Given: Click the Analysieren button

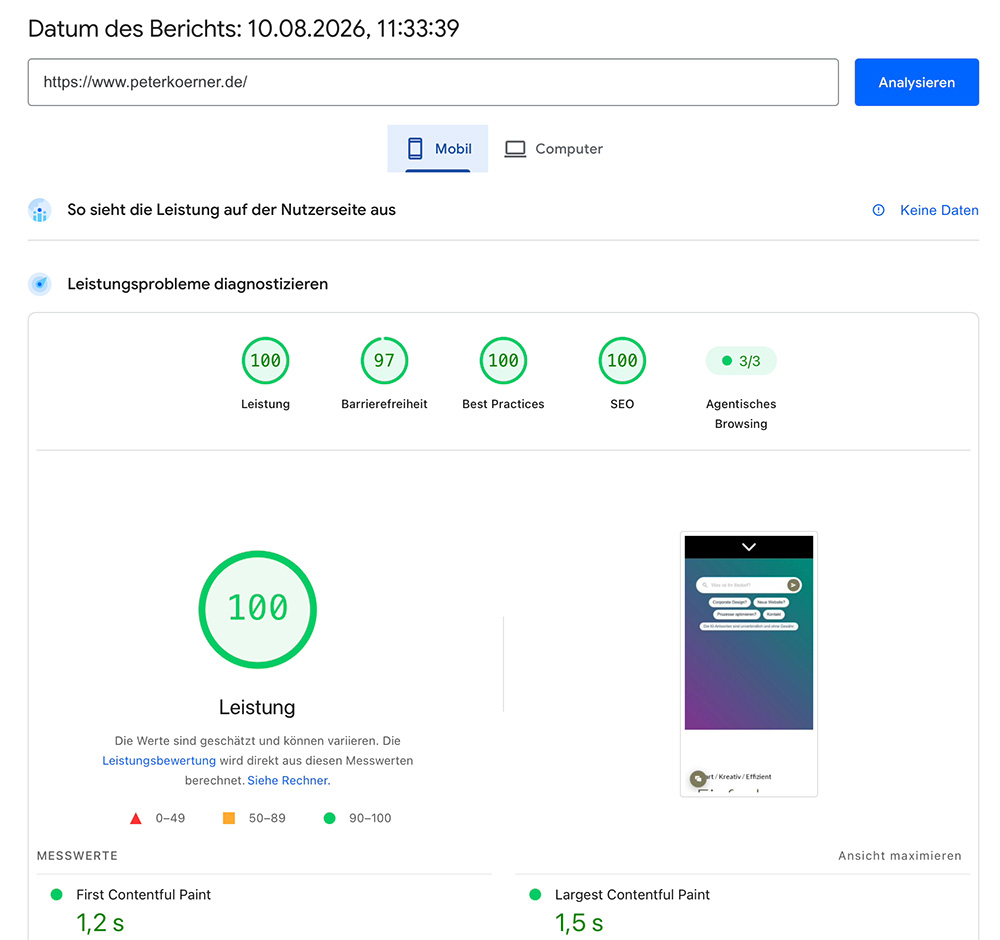Looking at the screenshot, I should point(916,82).
